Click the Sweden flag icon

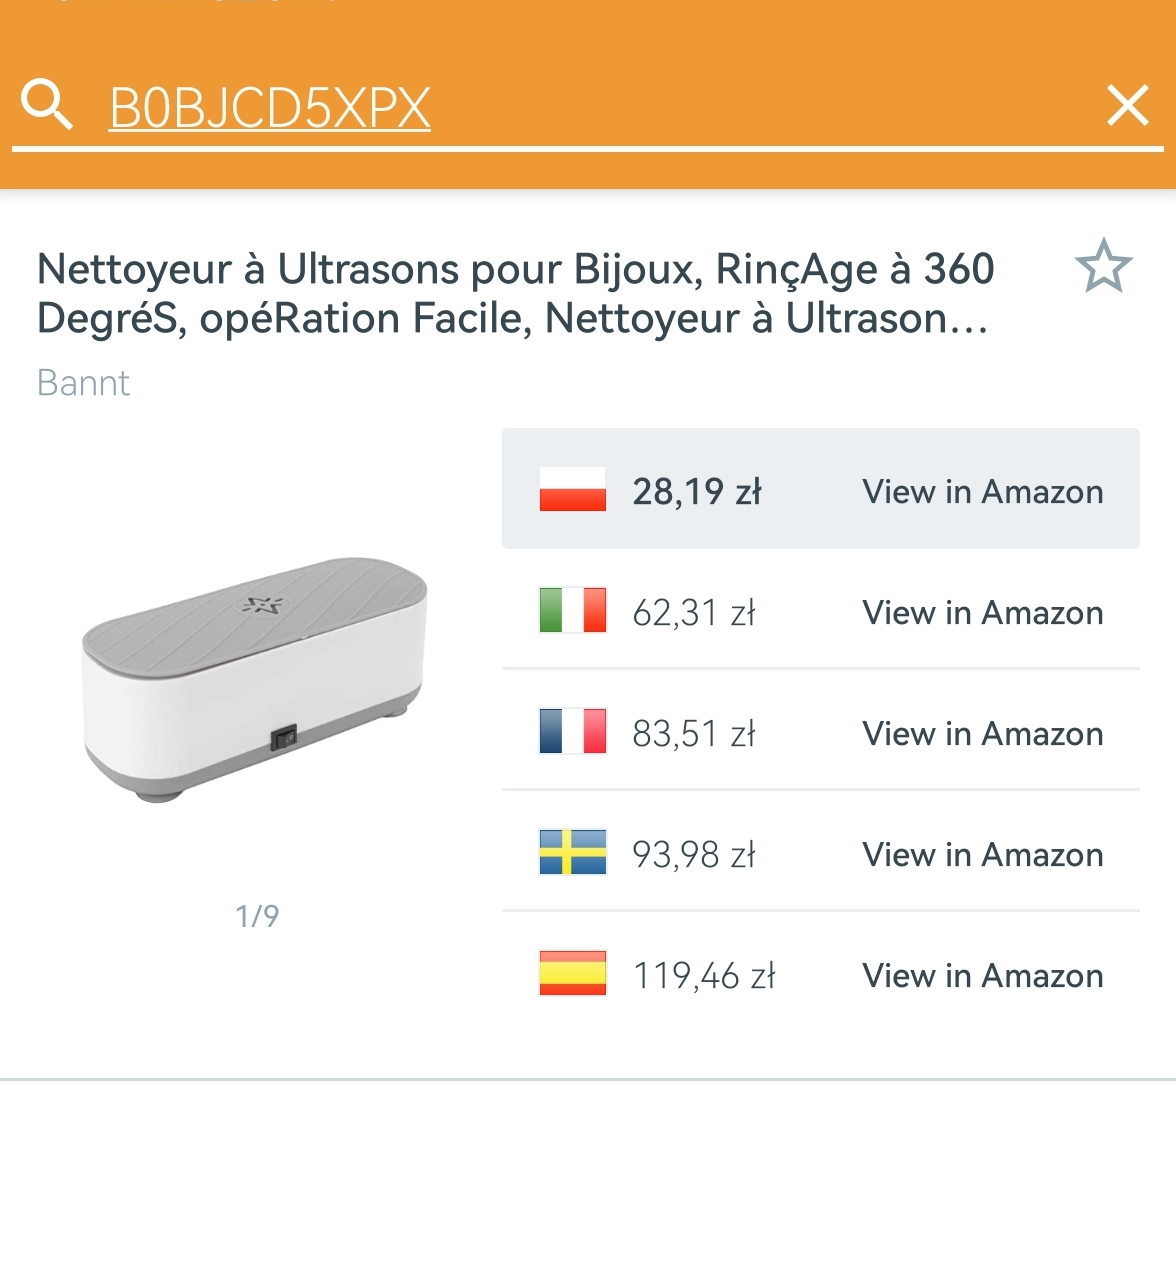(x=572, y=853)
